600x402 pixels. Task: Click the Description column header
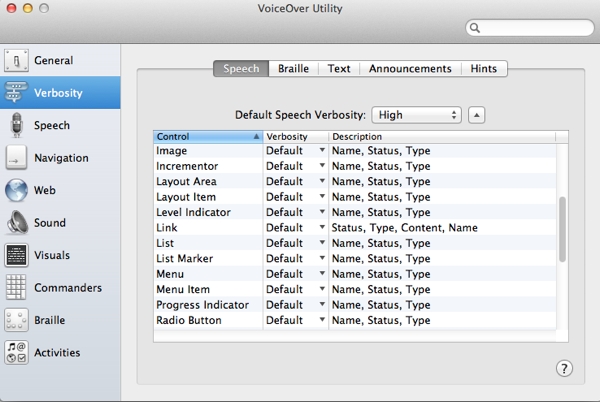pyautogui.click(x=442, y=137)
